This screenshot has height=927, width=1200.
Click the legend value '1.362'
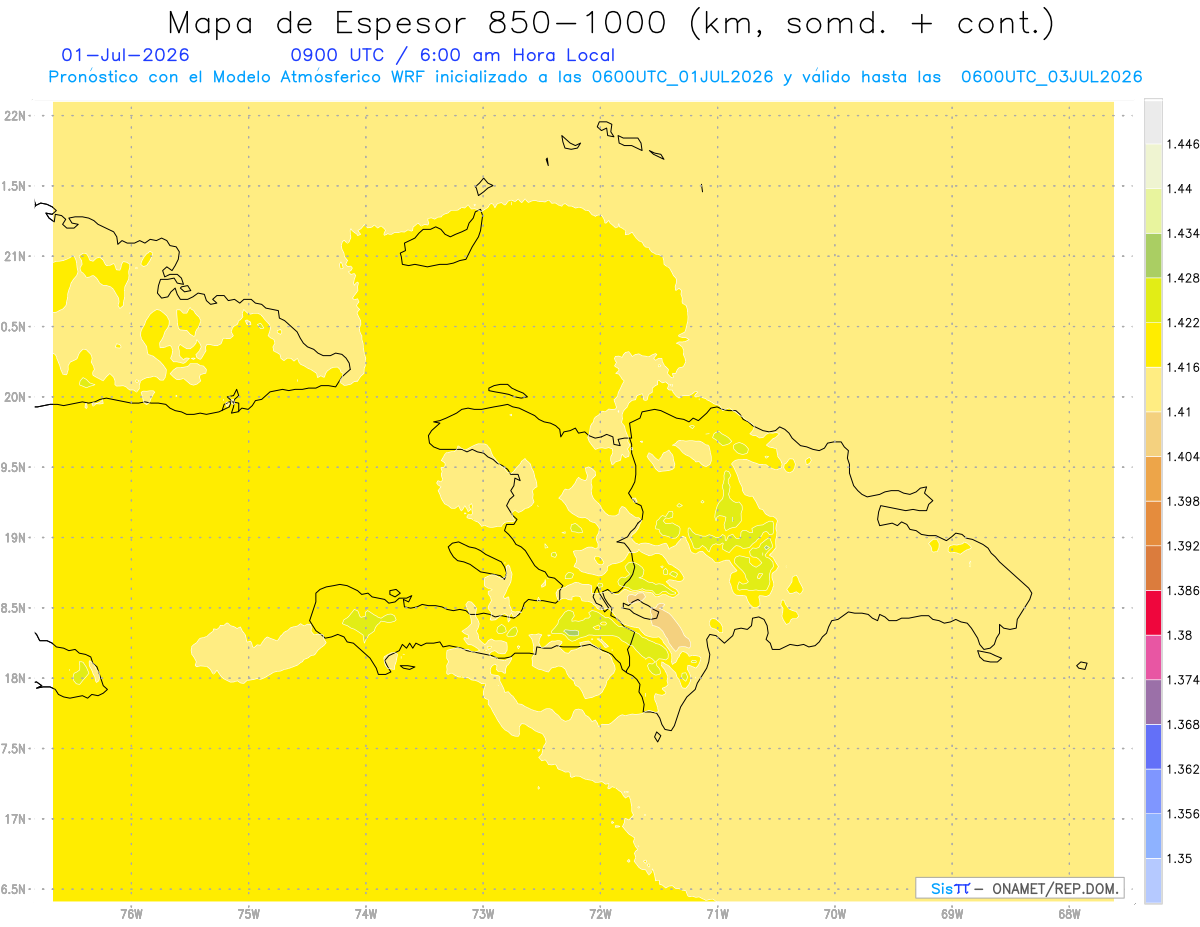[1183, 769]
